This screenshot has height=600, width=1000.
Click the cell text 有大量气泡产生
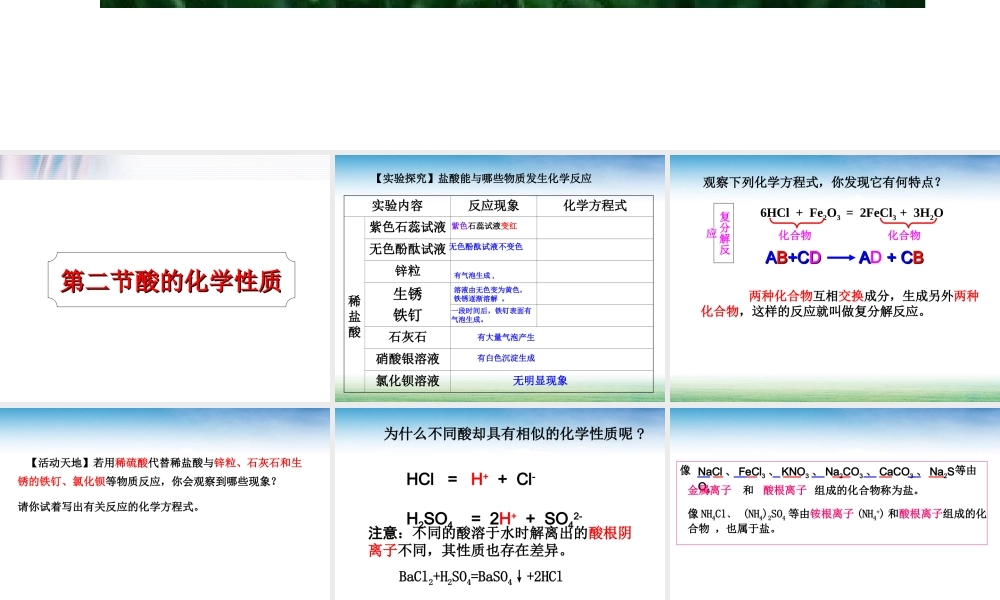506,337
